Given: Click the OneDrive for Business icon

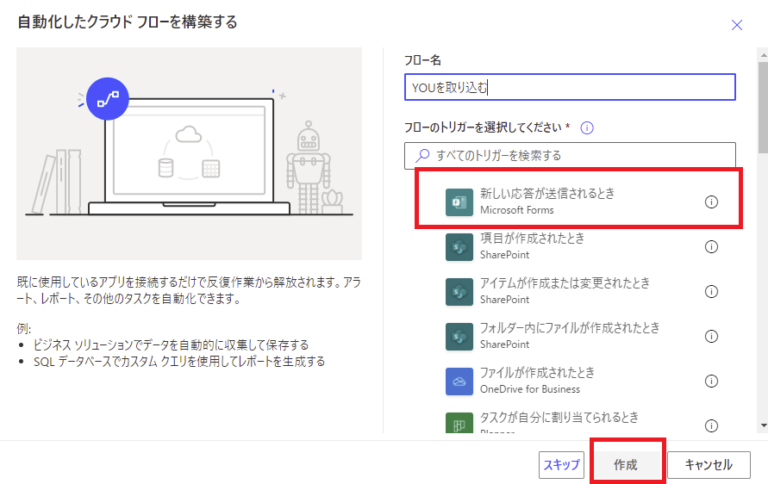Looking at the screenshot, I should [459, 381].
